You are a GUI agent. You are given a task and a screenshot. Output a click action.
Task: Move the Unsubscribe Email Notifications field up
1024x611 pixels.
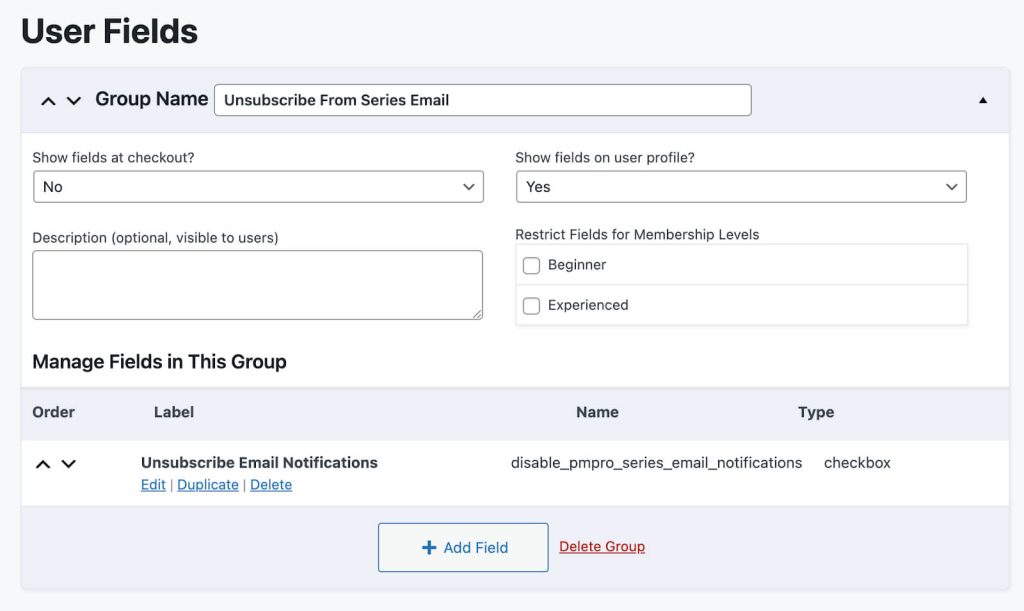42,463
